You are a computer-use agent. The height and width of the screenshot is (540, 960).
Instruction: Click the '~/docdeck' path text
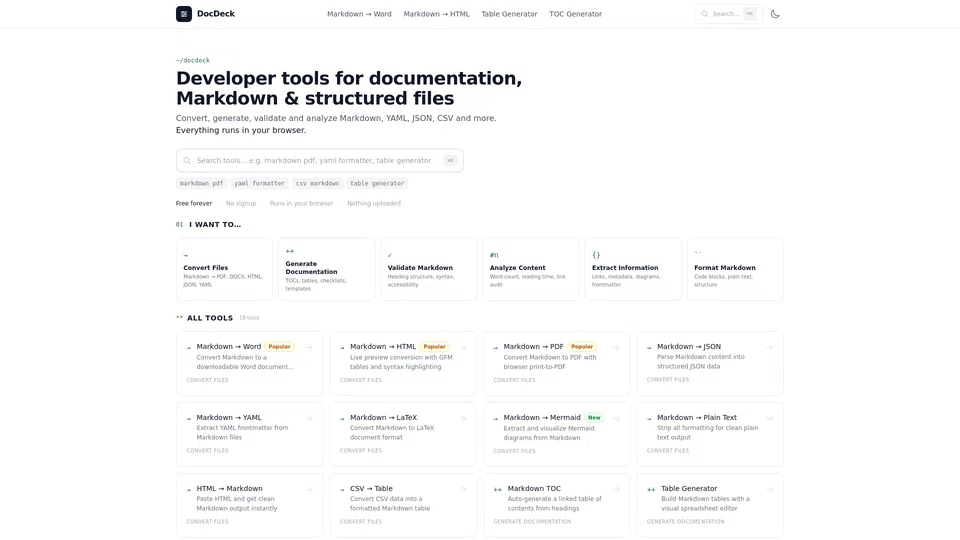(193, 60)
